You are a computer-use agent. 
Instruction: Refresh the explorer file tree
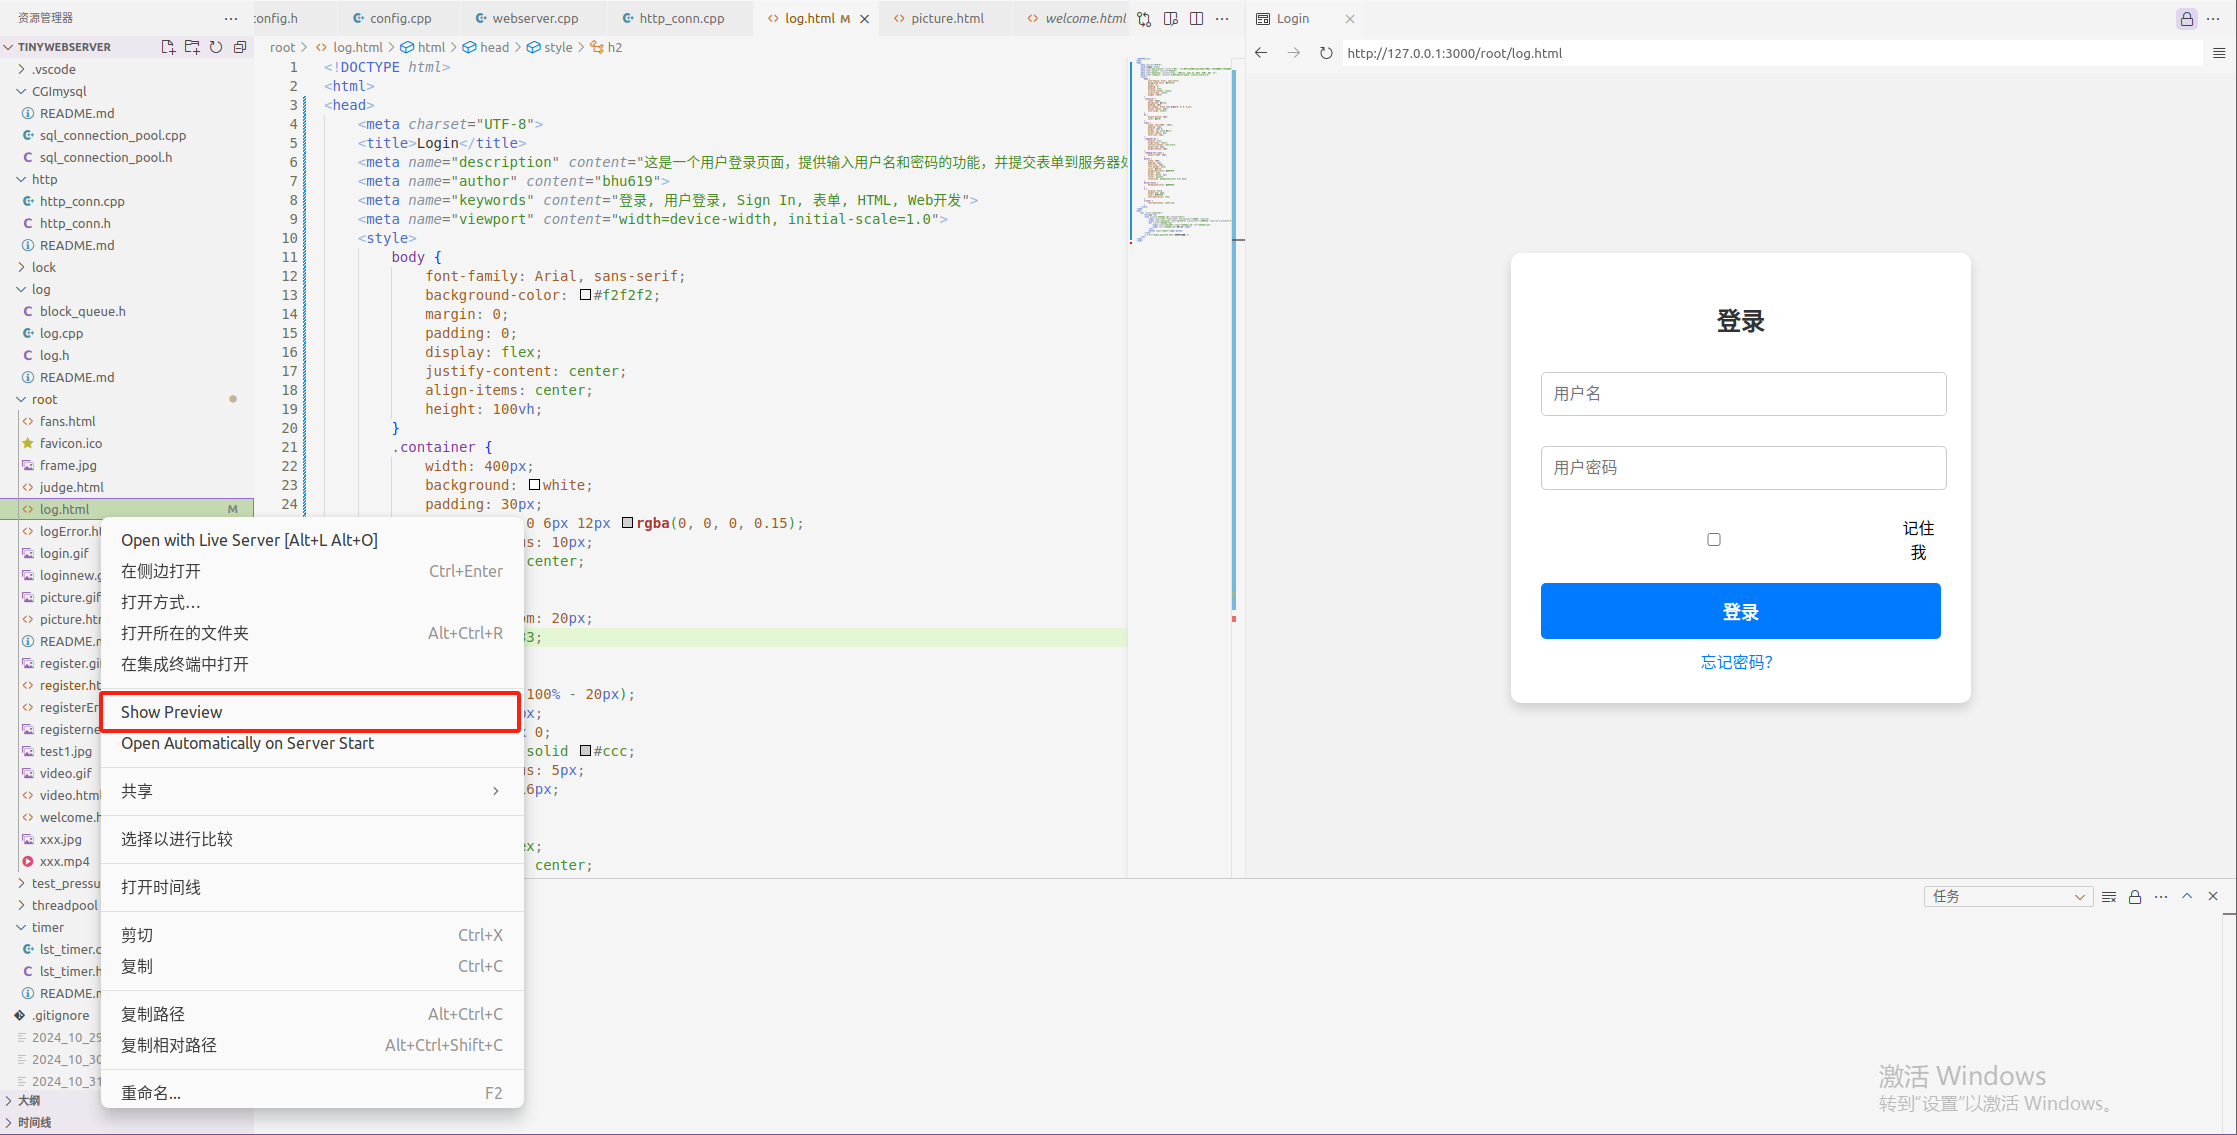[216, 47]
